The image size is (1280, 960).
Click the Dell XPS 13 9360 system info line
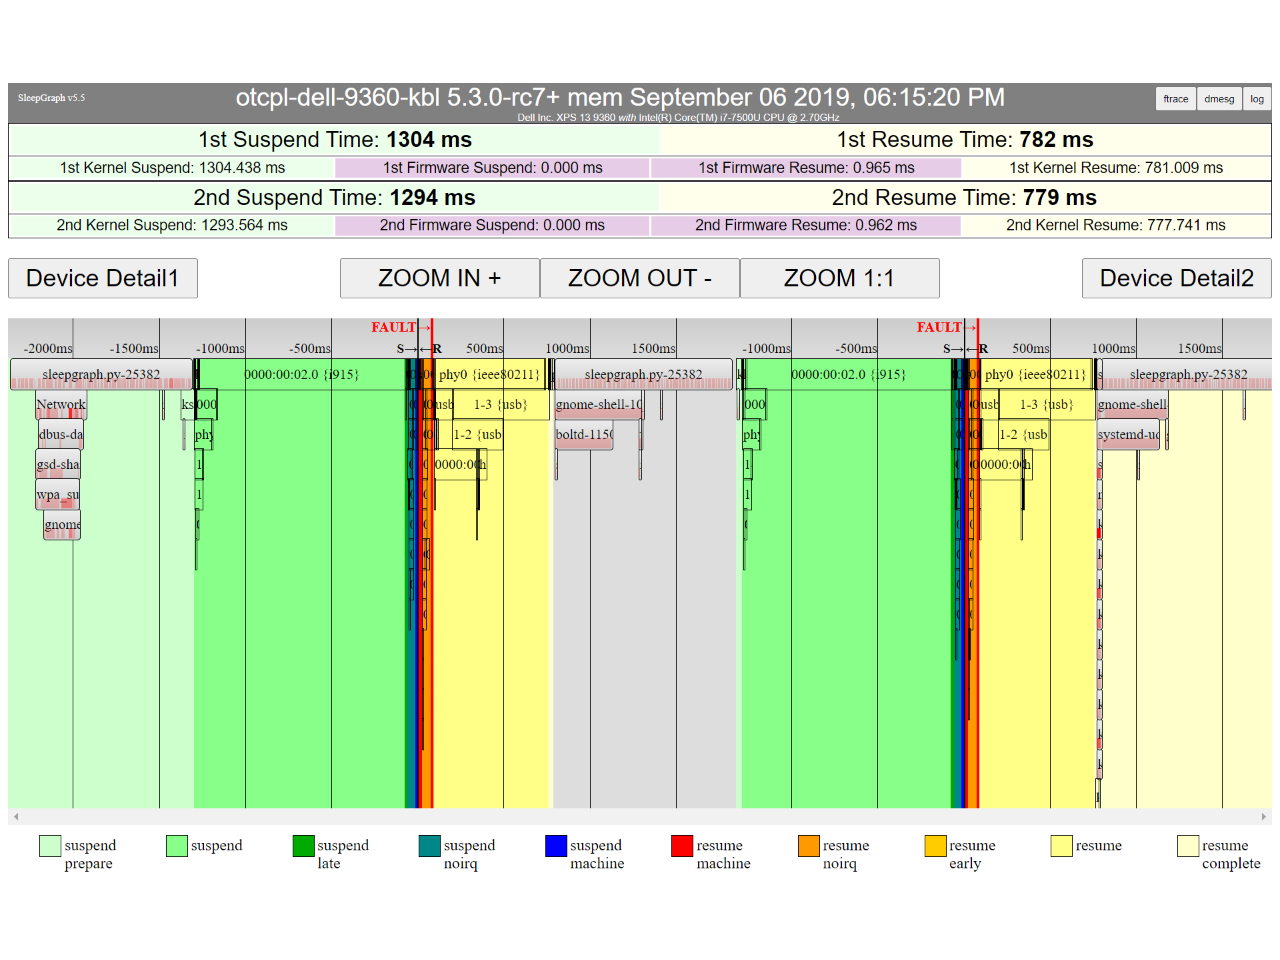click(678, 118)
